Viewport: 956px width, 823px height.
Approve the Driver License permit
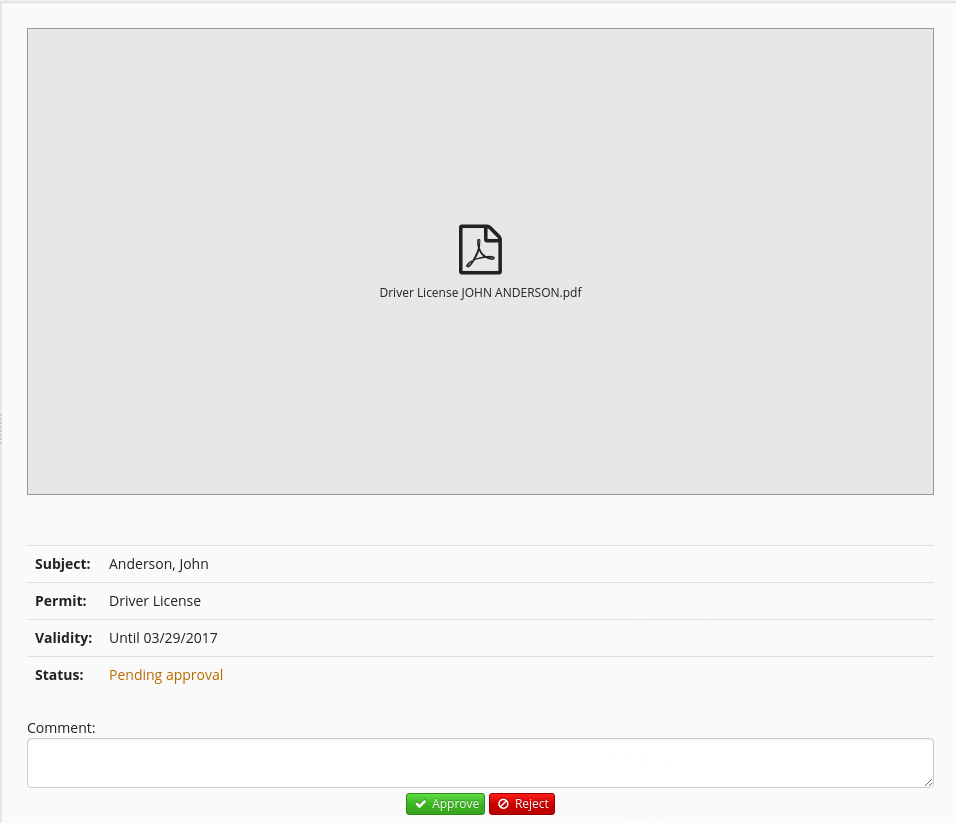pyautogui.click(x=445, y=804)
